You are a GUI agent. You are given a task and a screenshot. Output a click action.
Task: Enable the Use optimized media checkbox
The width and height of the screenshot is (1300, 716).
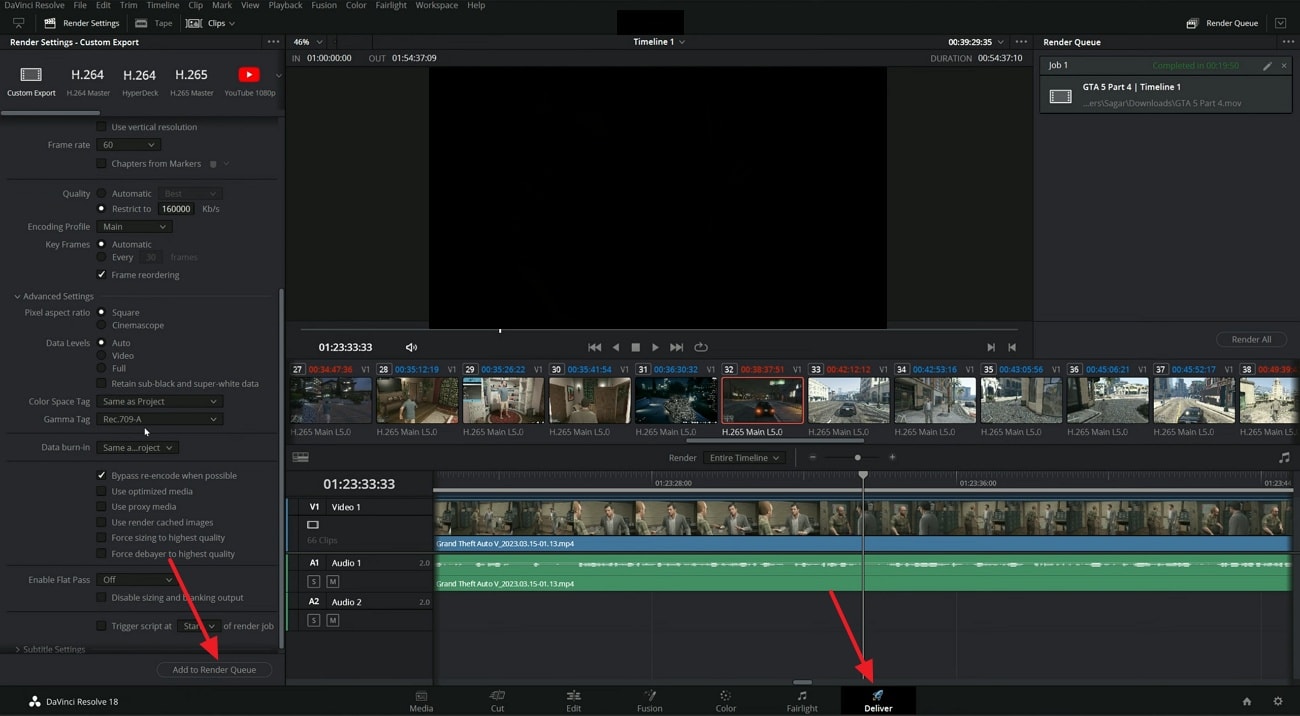(x=103, y=490)
